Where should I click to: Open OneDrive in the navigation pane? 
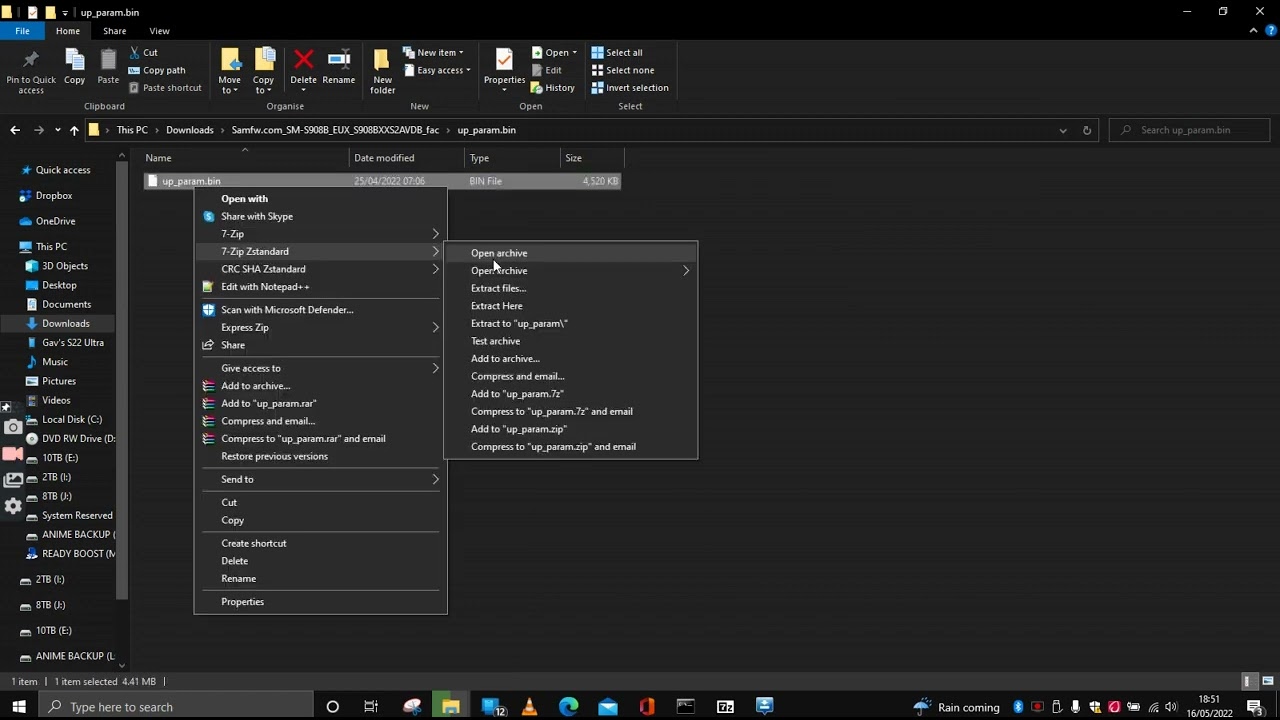55,221
